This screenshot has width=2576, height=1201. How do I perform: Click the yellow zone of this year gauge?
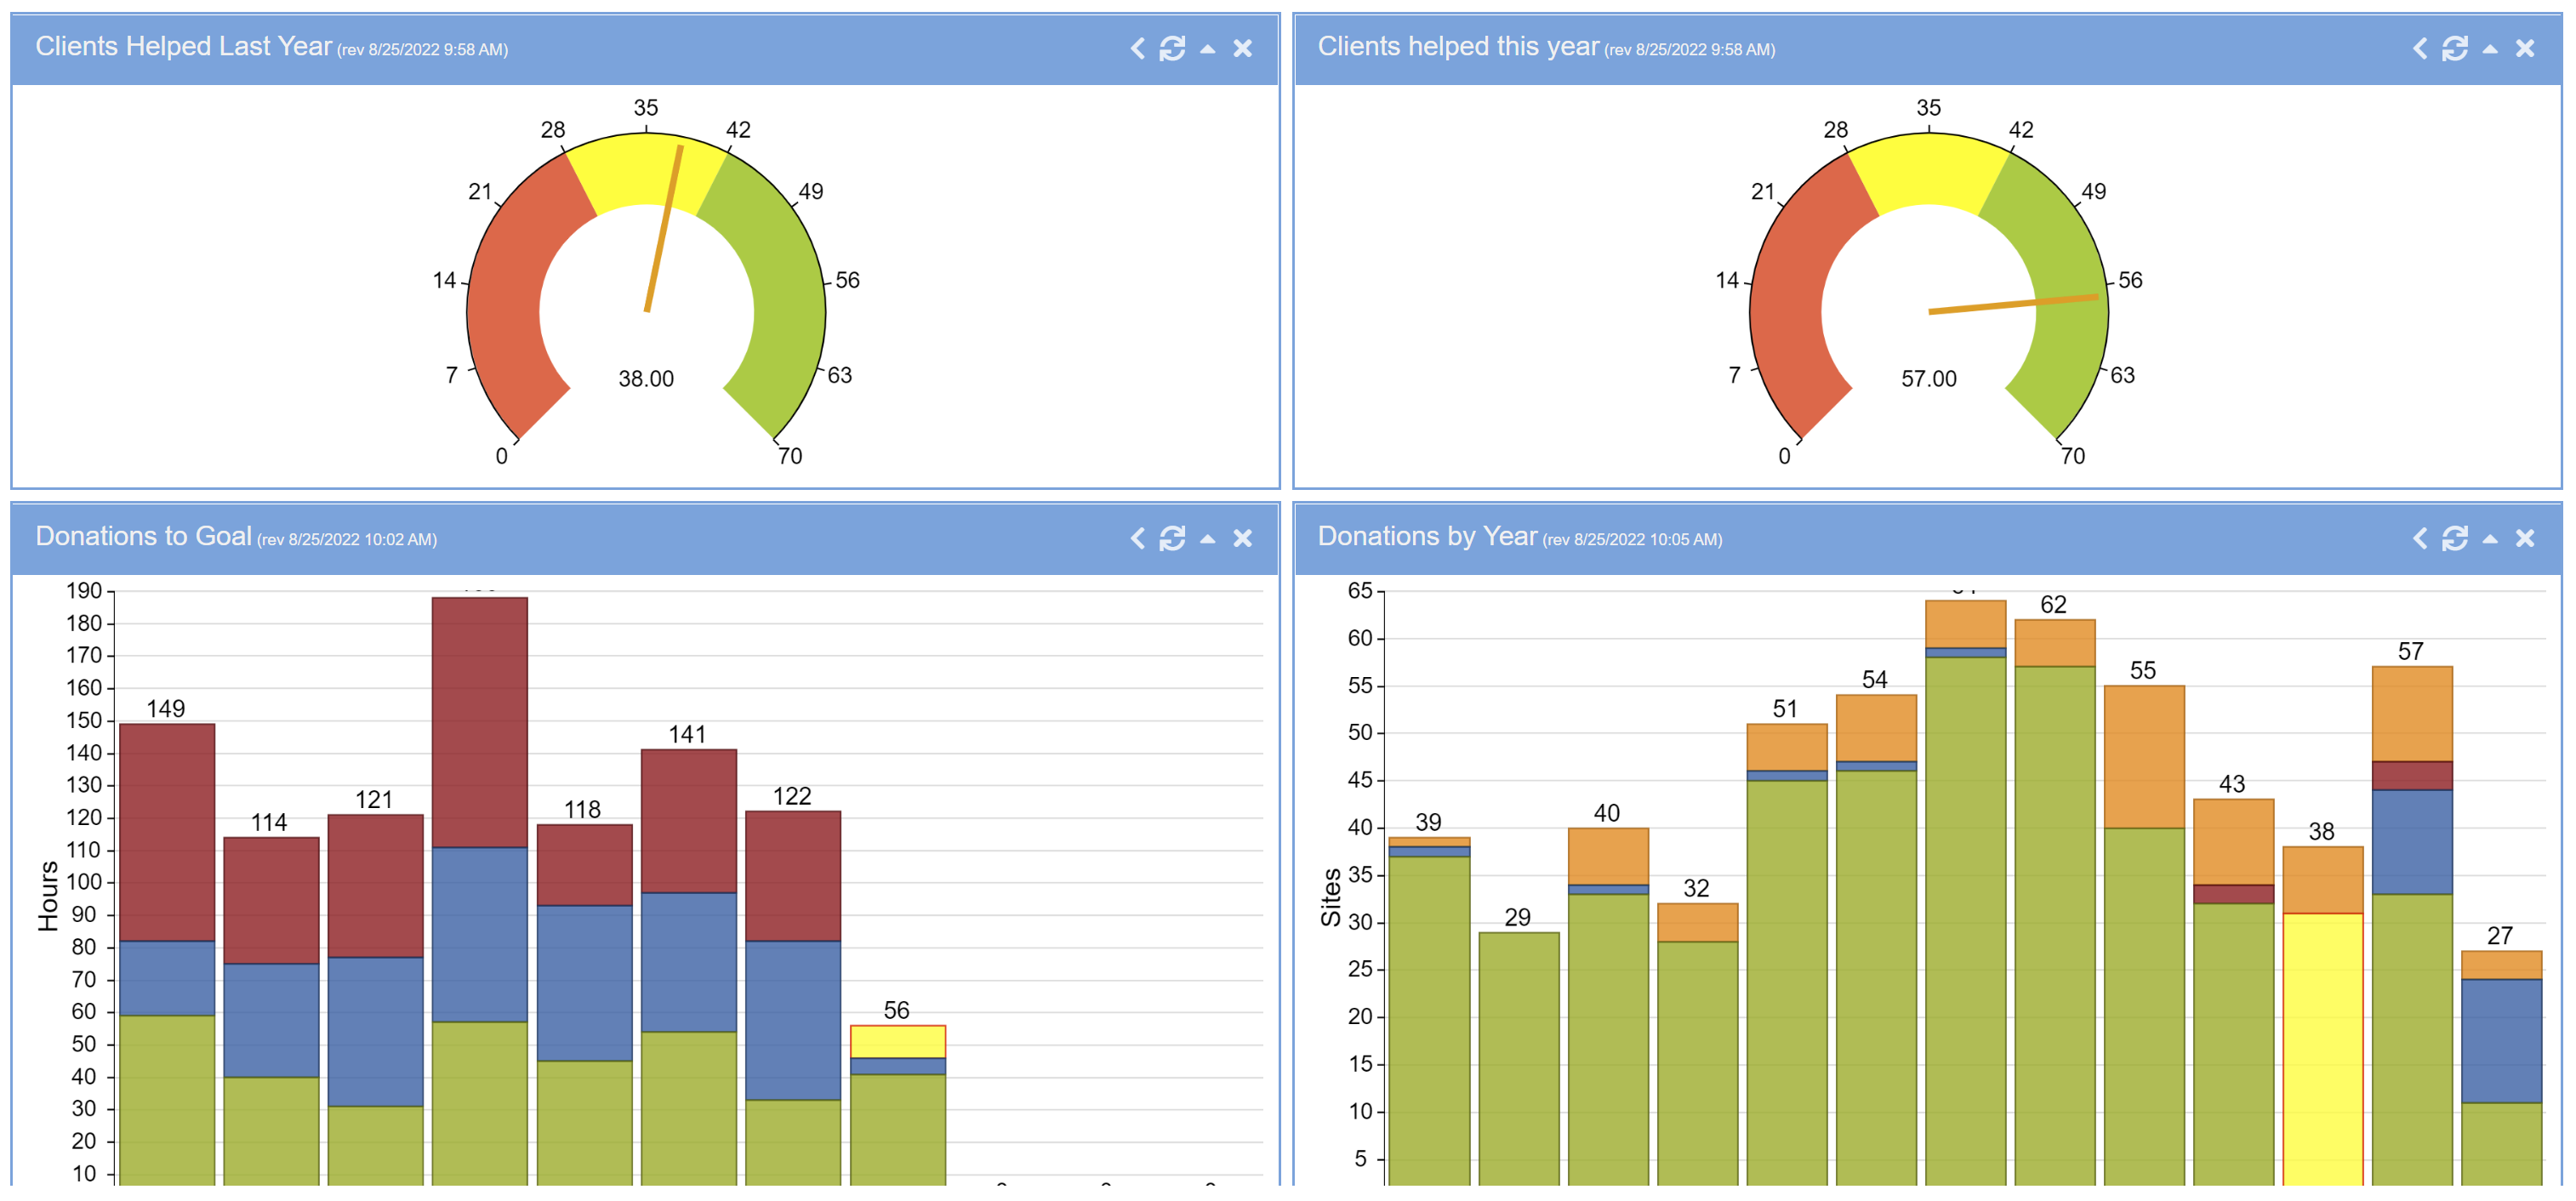pos(1928,170)
